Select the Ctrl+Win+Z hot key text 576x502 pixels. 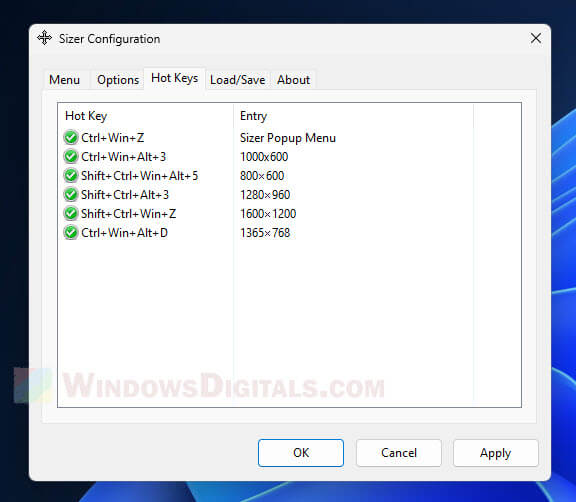[x=112, y=138]
